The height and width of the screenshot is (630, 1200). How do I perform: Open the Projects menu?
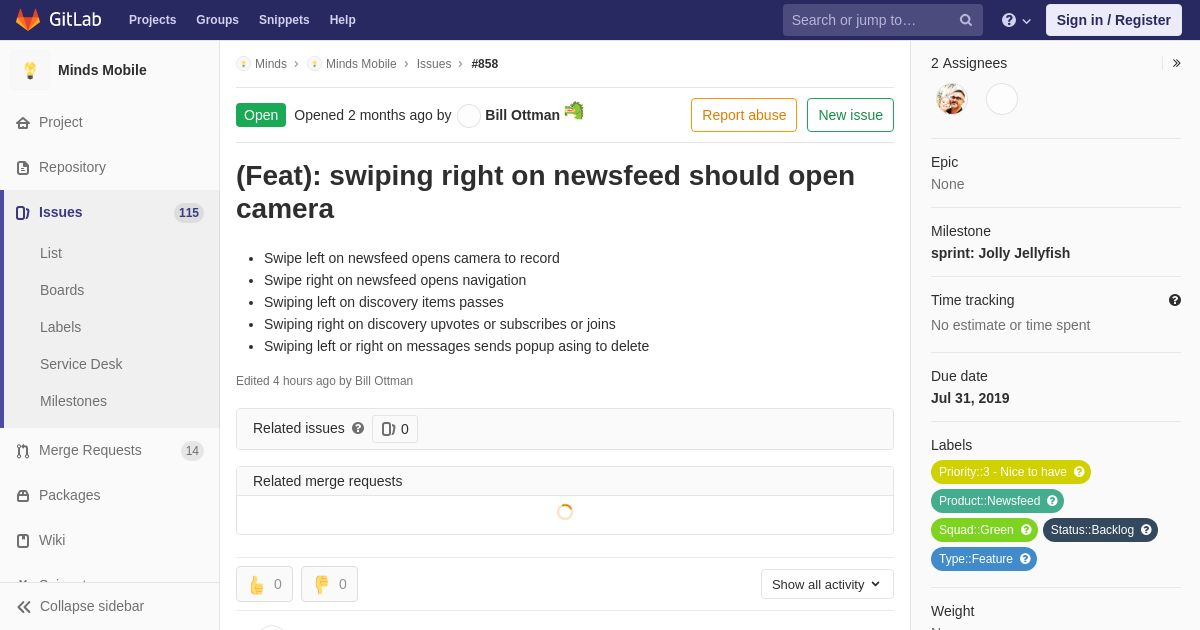click(153, 20)
